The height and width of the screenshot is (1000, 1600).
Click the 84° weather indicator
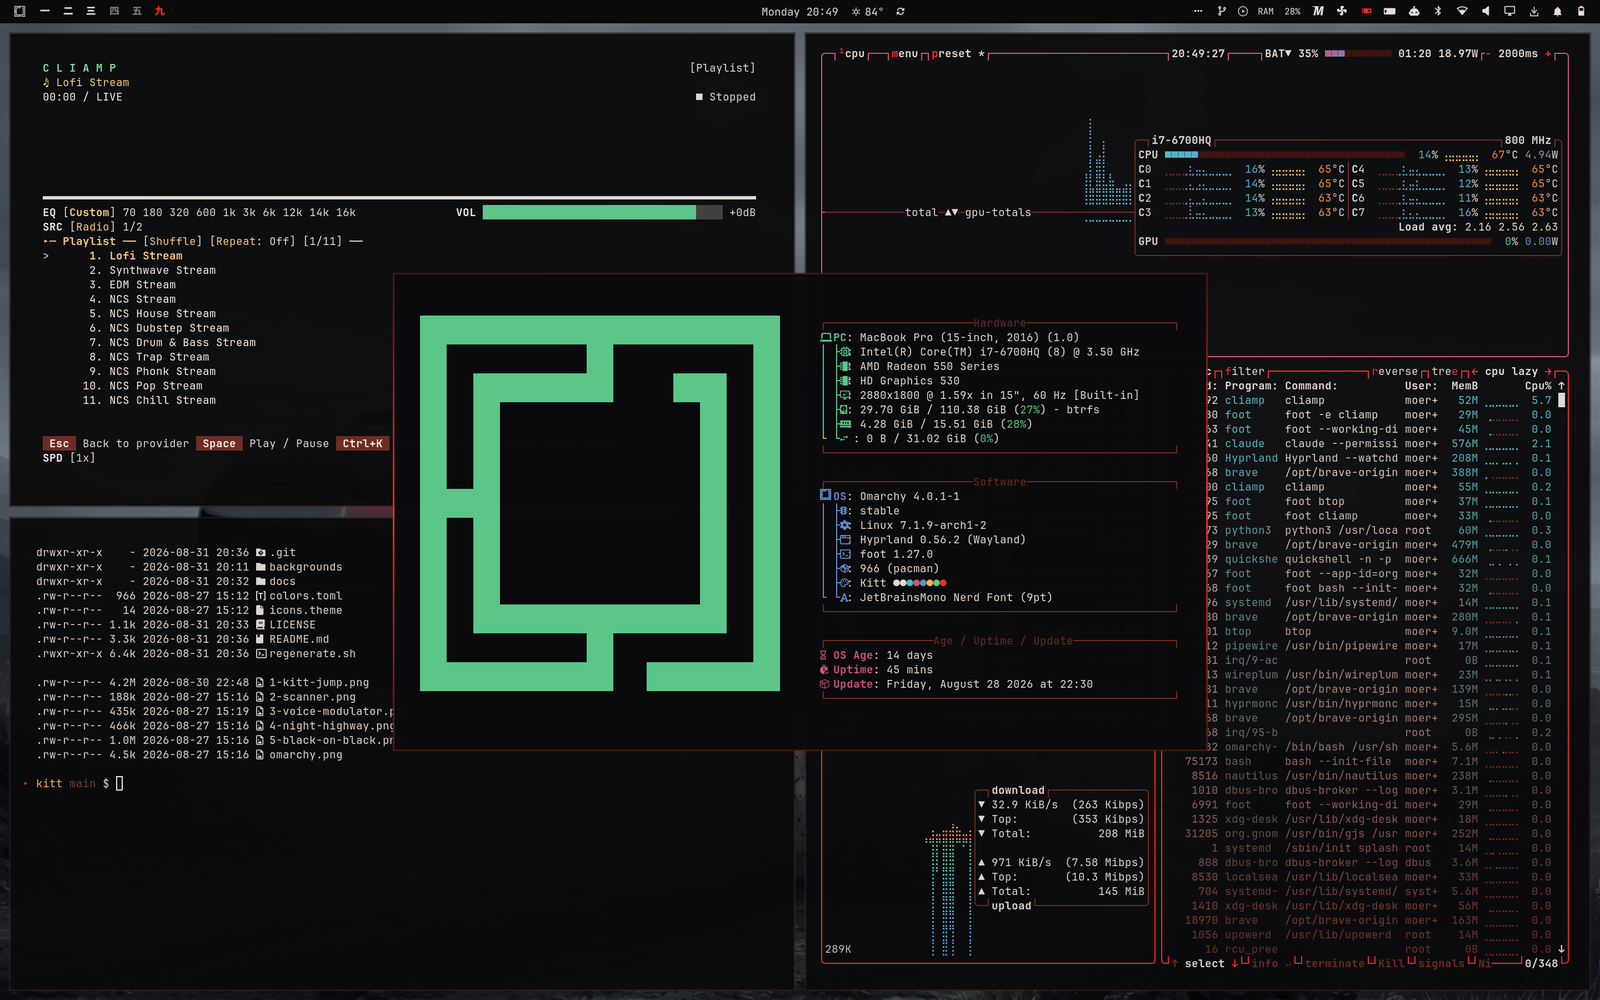tap(867, 12)
